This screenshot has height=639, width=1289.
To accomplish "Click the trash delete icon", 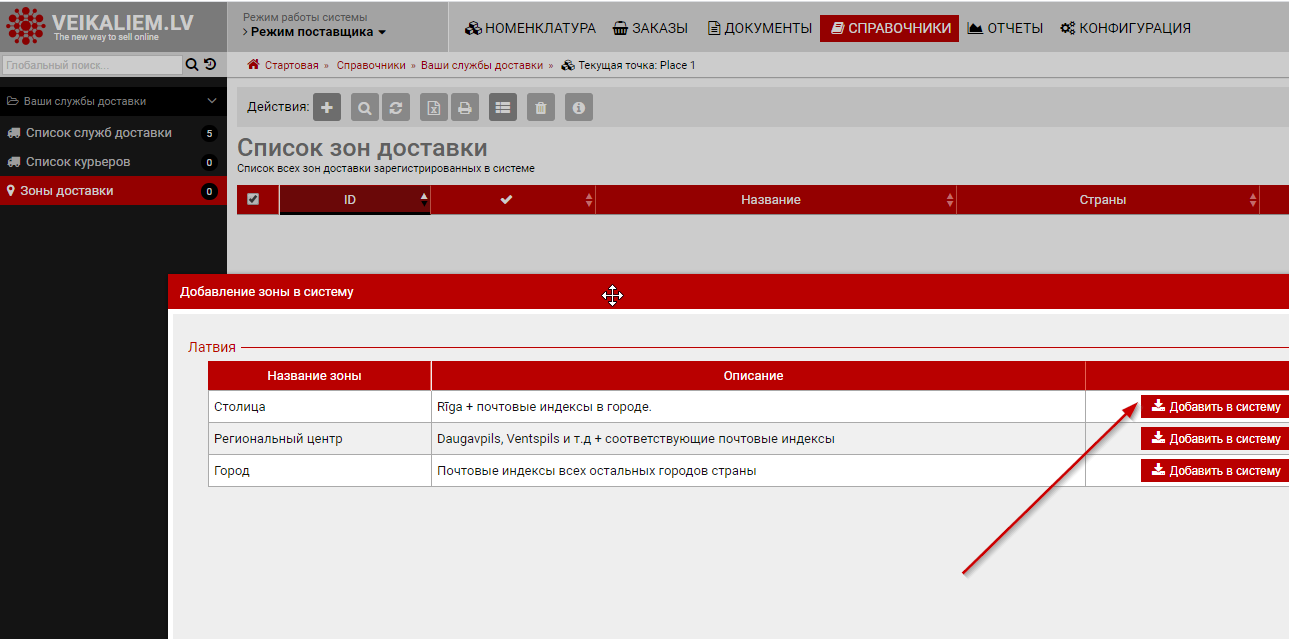I will point(541,108).
